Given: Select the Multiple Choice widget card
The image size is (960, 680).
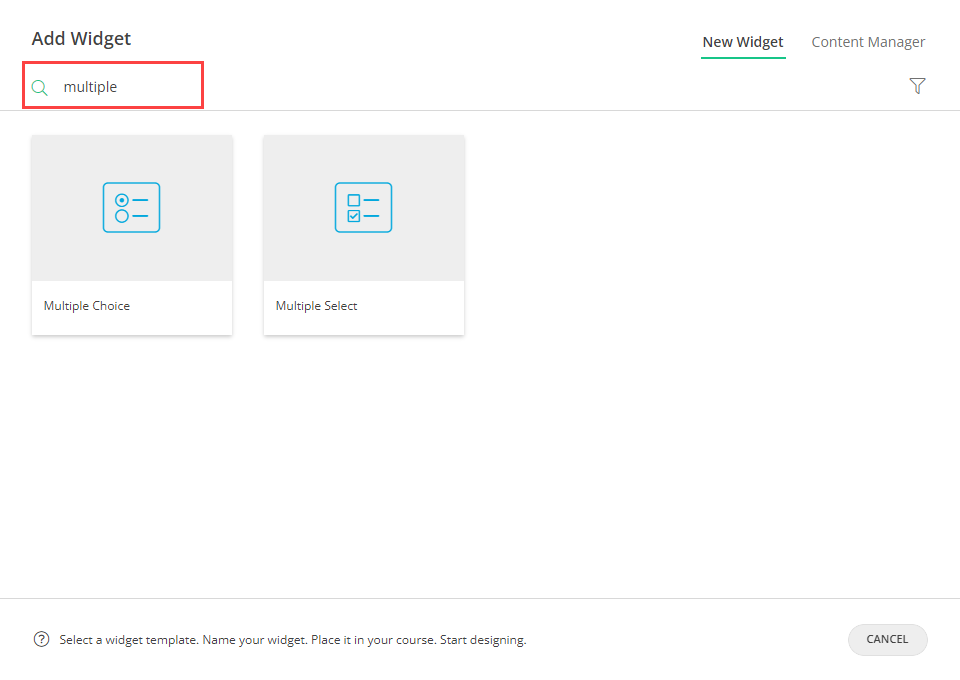Looking at the screenshot, I should [131, 235].
